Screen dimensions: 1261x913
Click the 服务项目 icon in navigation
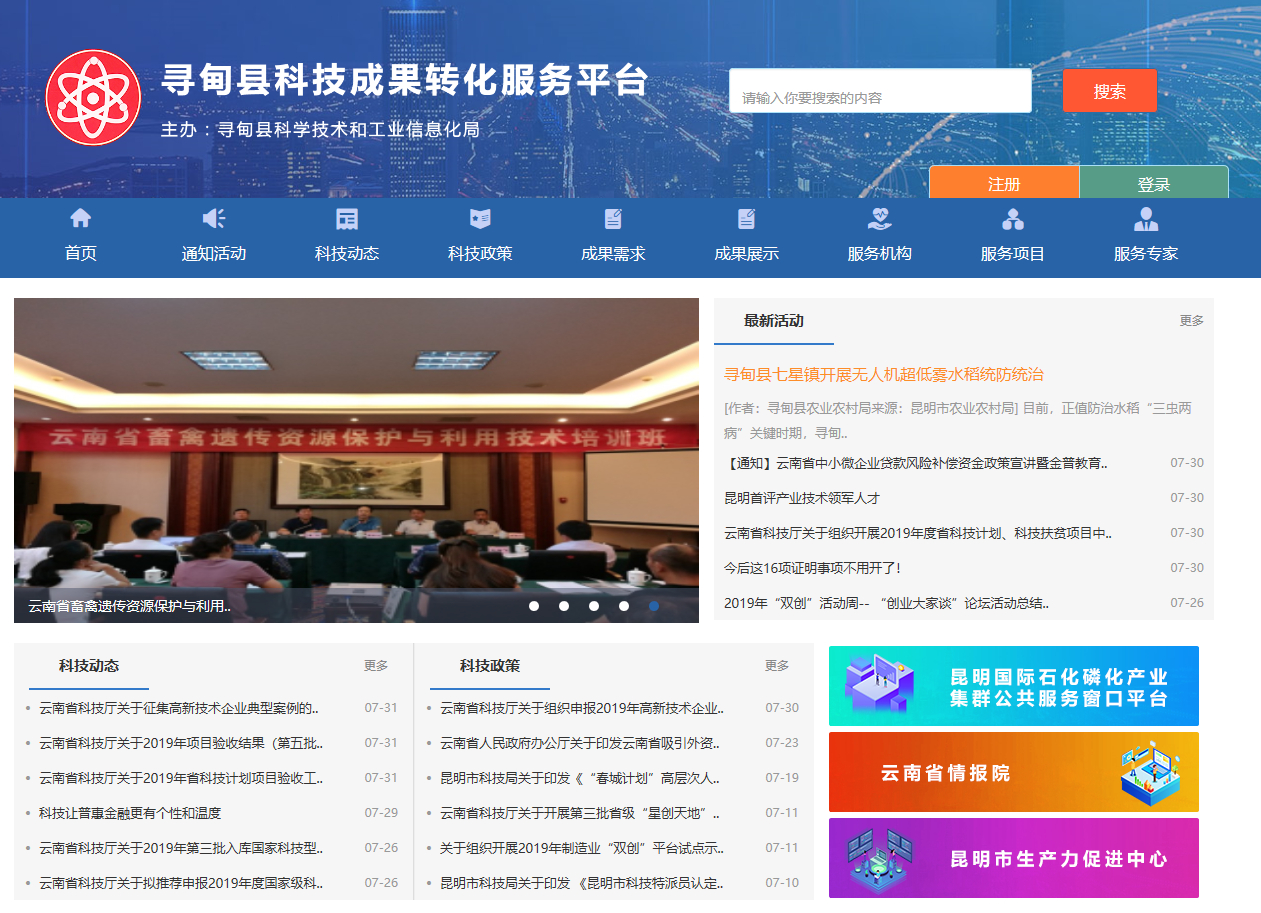[1012, 219]
